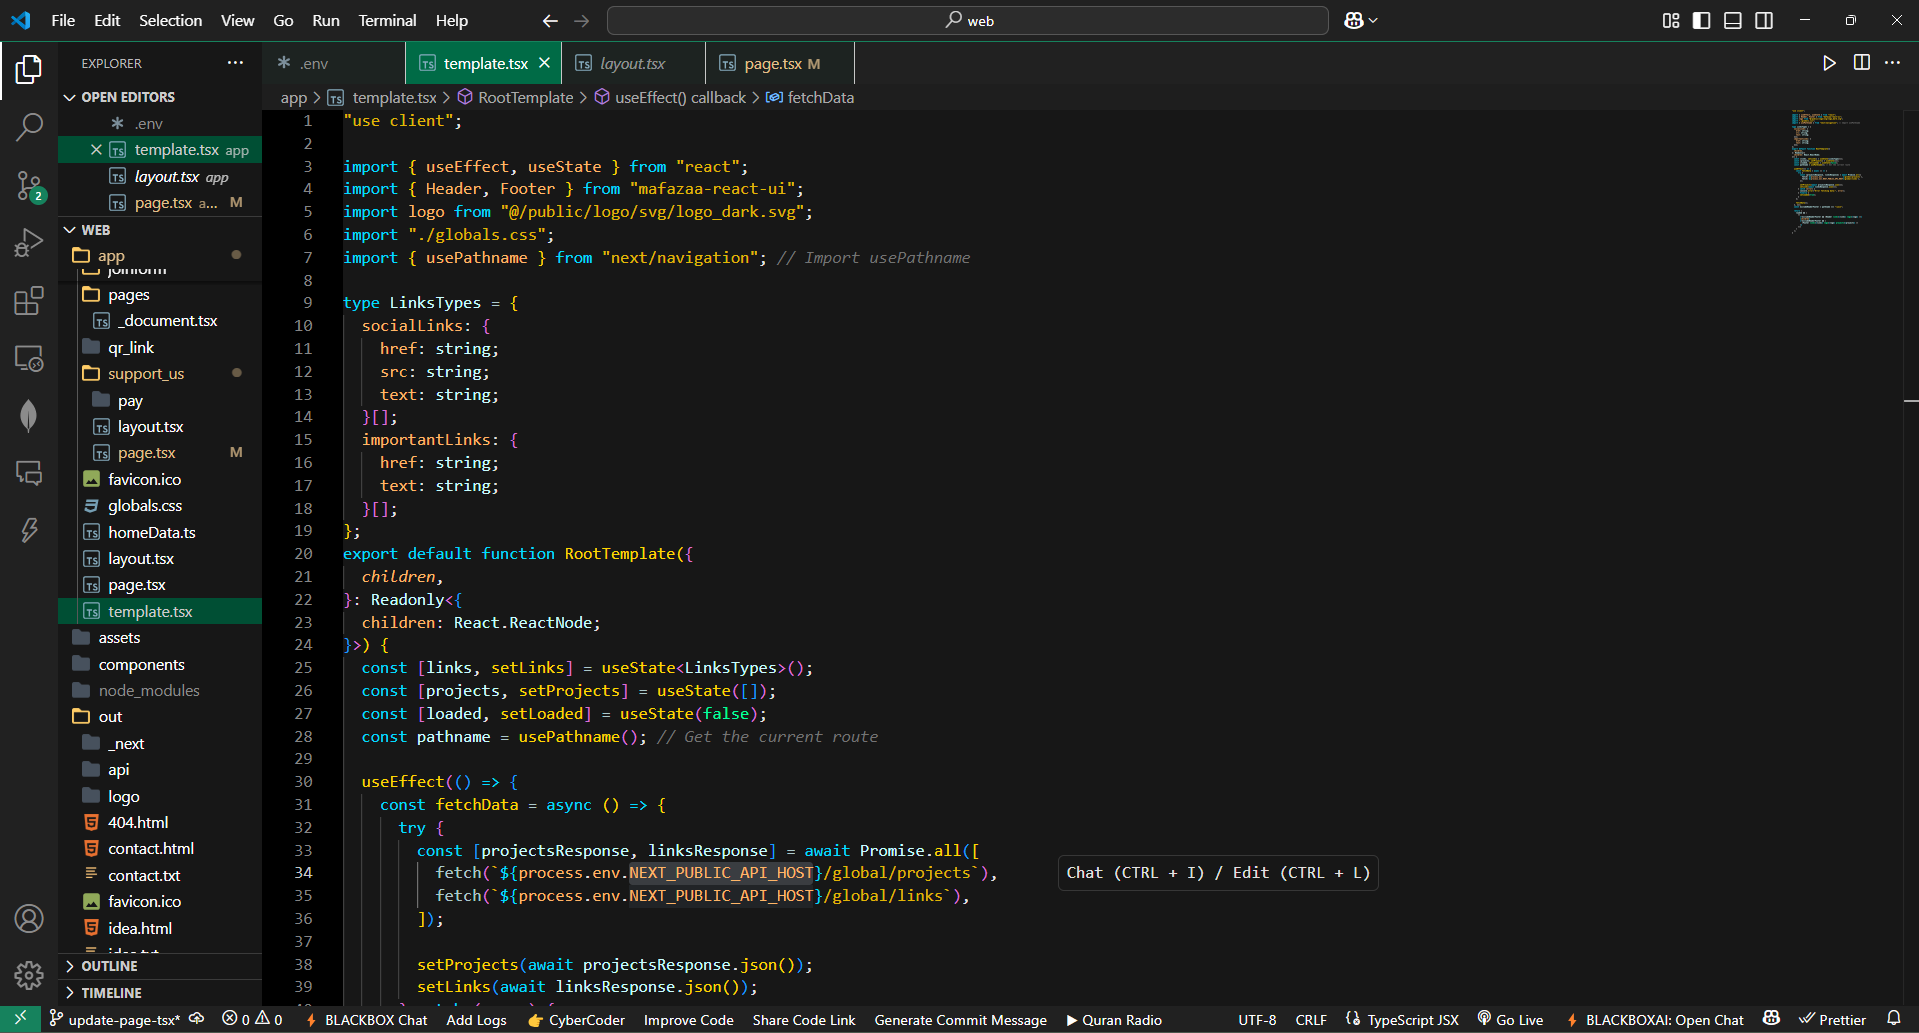The image size is (1919, 1033).
Task: Switch to the layout.tsx tab
Action: pos(632,64)
